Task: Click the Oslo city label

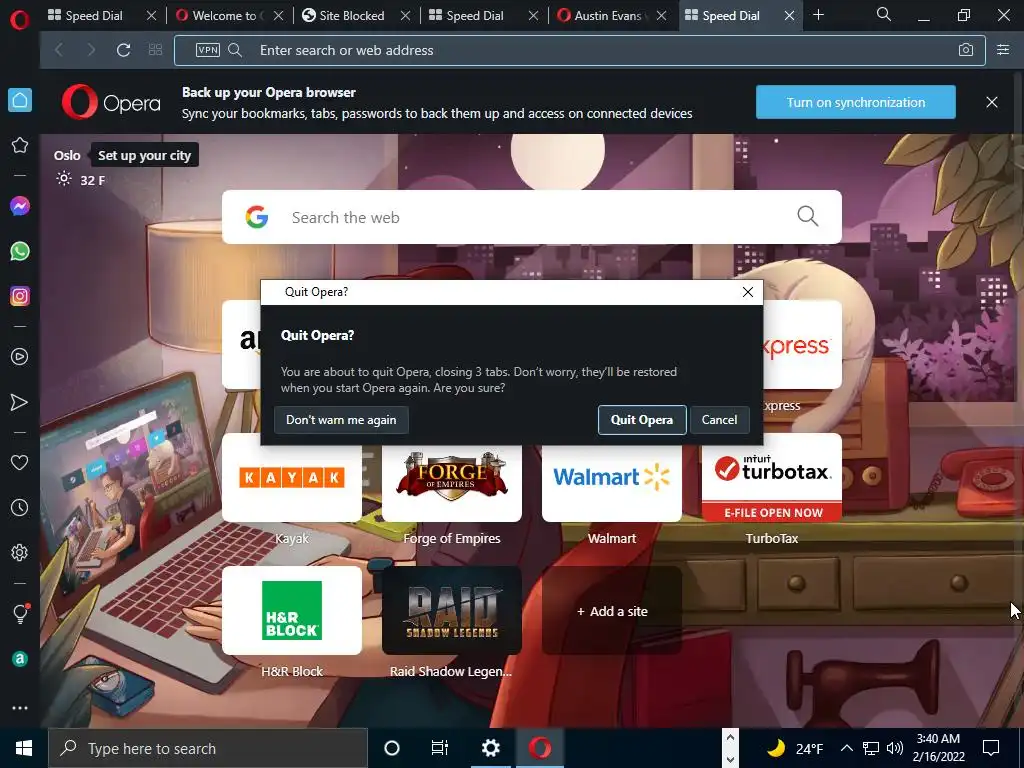Action: [x=67, y=155]
